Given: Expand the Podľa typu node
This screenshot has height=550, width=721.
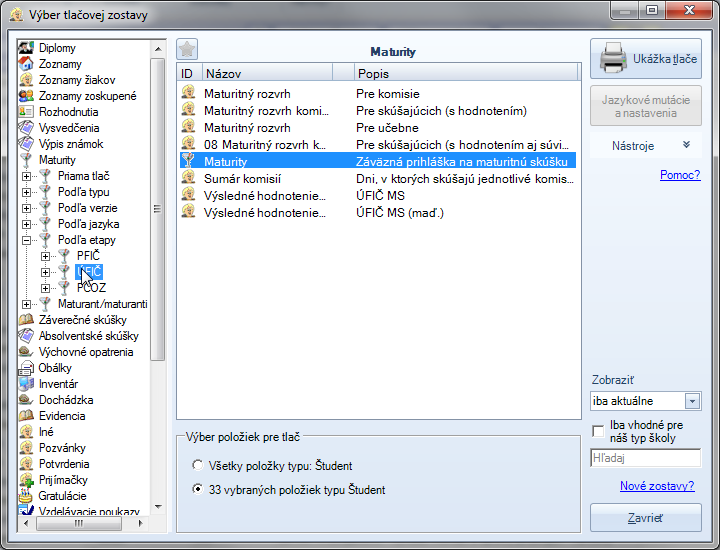Looking at the screenshot, I should click(27, 192).
